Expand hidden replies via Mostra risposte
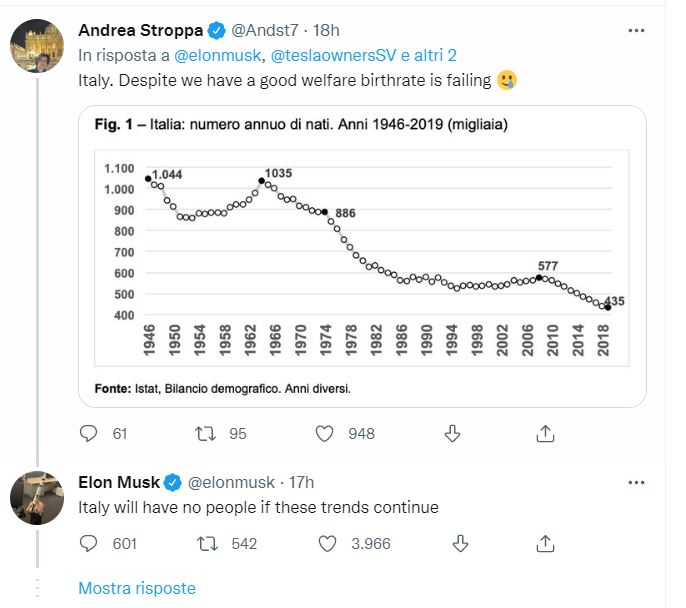The height and width of the screenshot is (608, 686). pos(137,588)
